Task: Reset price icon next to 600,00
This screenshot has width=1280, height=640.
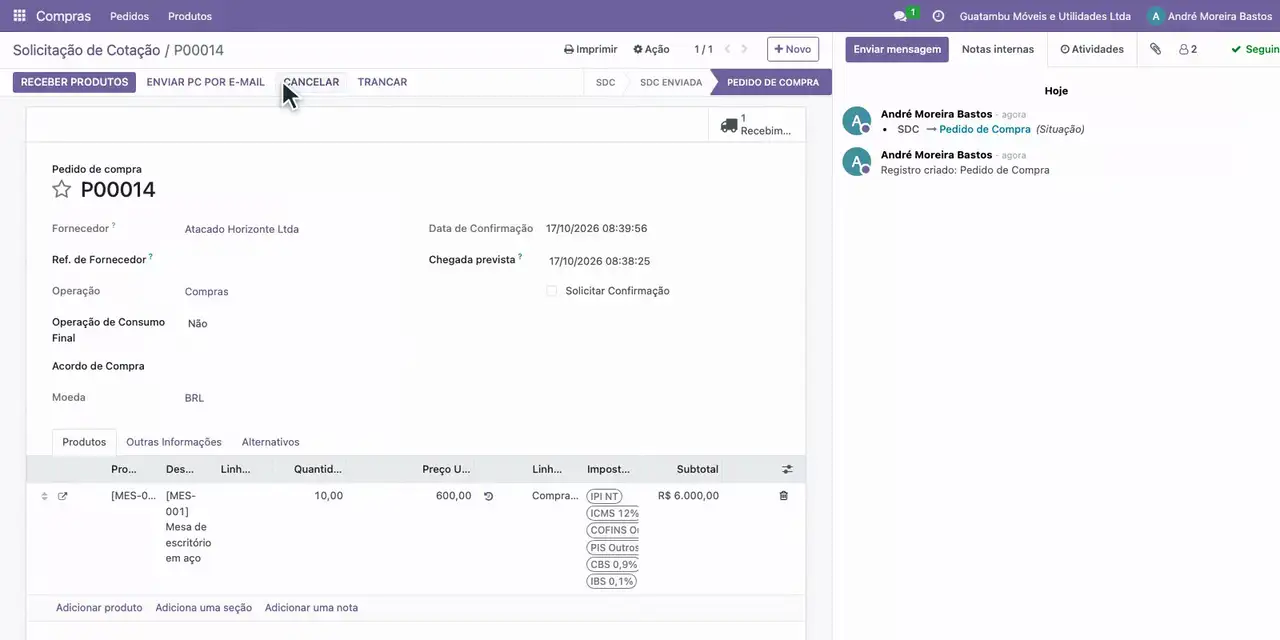Action: (x=488, y=496)
